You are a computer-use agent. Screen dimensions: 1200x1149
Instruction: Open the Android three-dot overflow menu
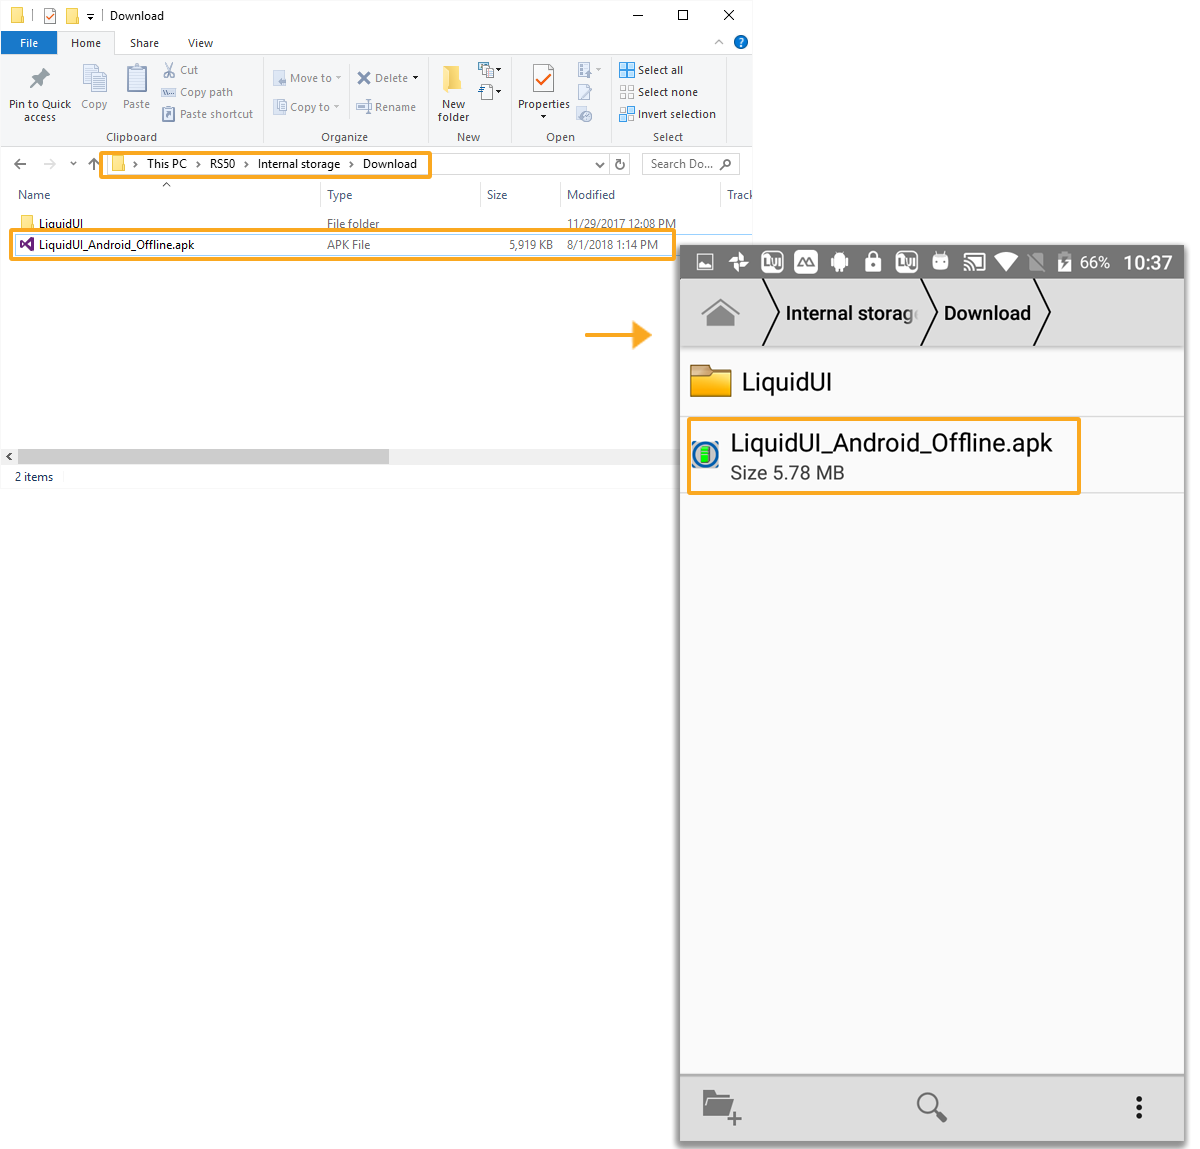click(1139, 1107)
